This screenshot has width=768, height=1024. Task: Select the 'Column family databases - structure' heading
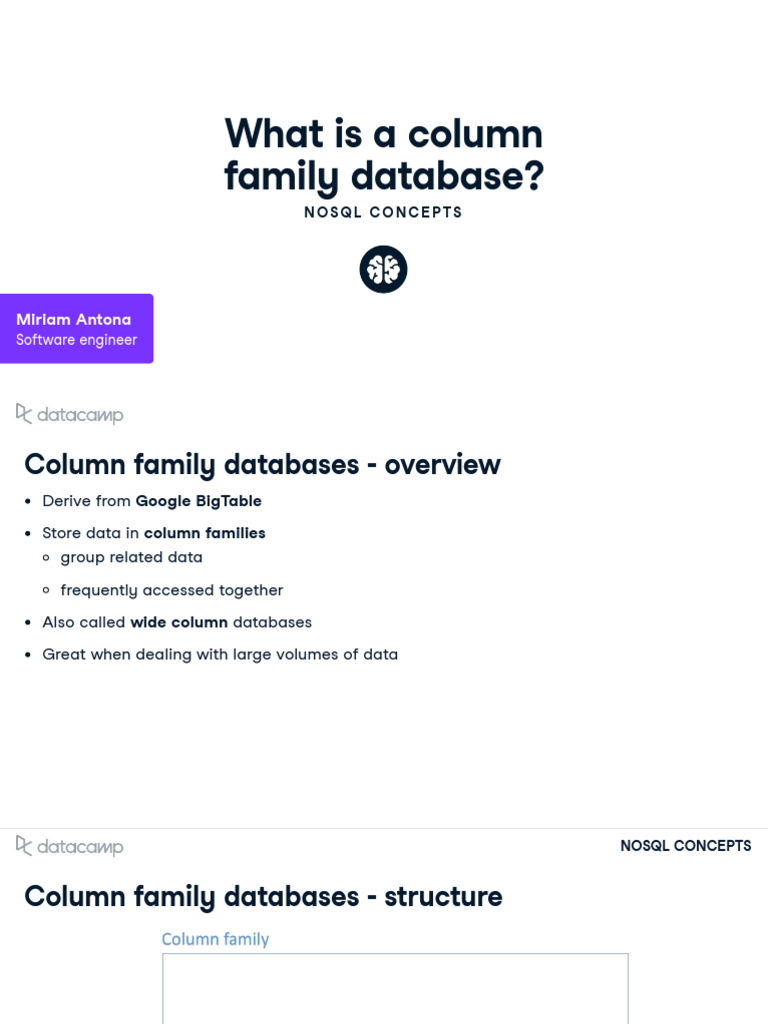(263, 897)
